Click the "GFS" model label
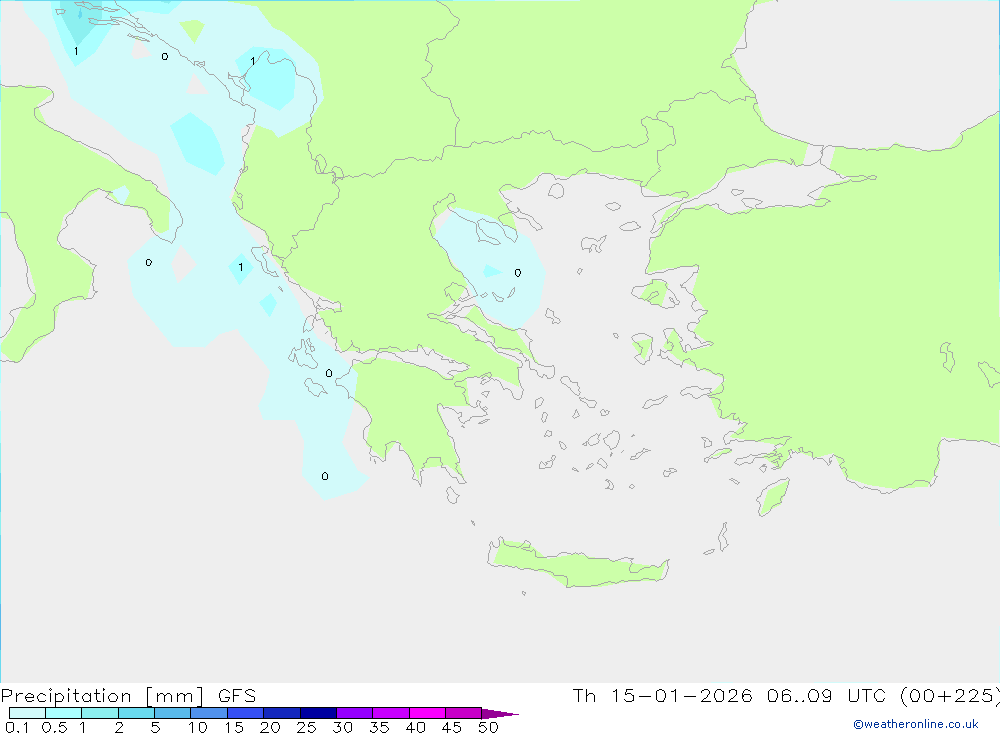 237,696
